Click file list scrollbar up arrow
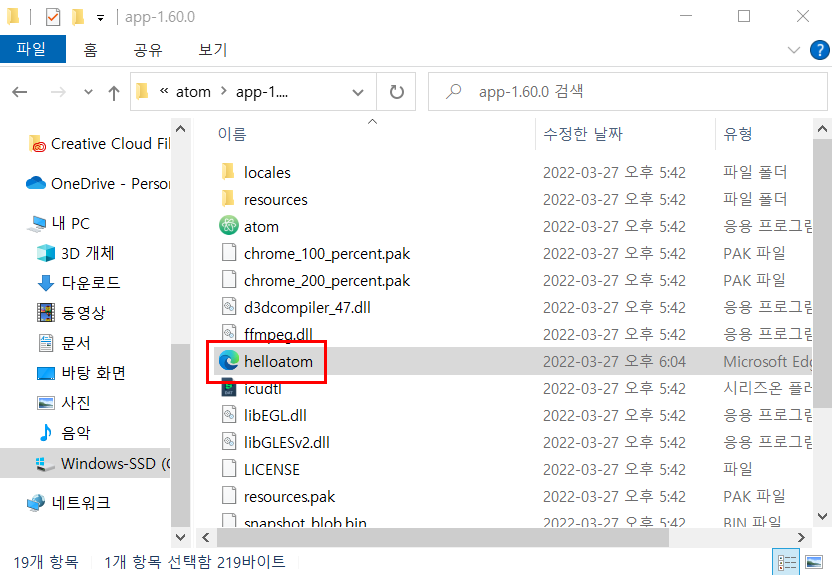The width and height of the screenshot is (832, 575). point(822,129)
